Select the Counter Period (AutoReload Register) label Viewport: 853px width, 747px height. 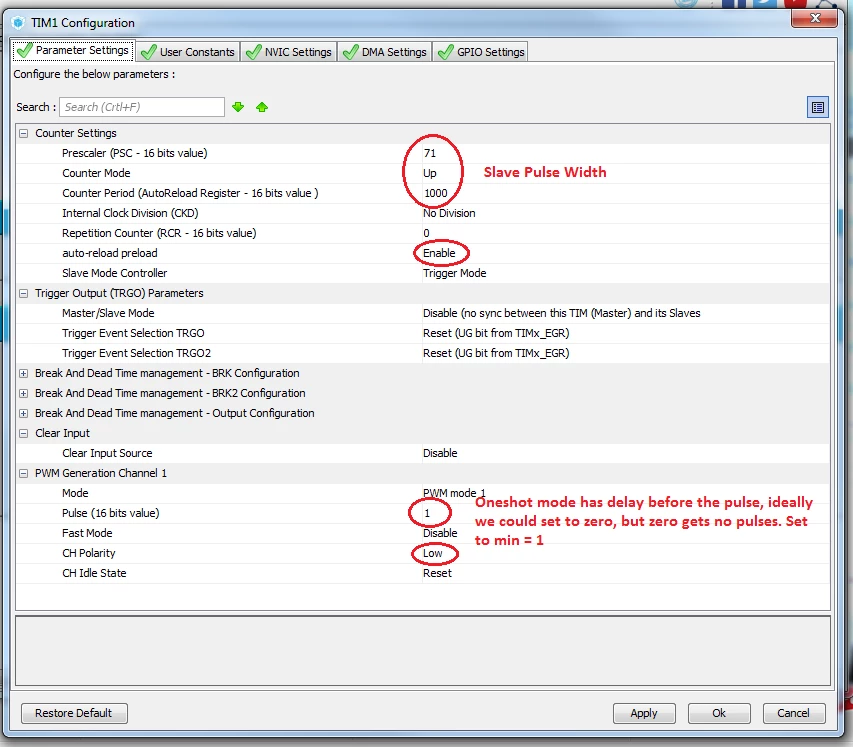(190, 193)
